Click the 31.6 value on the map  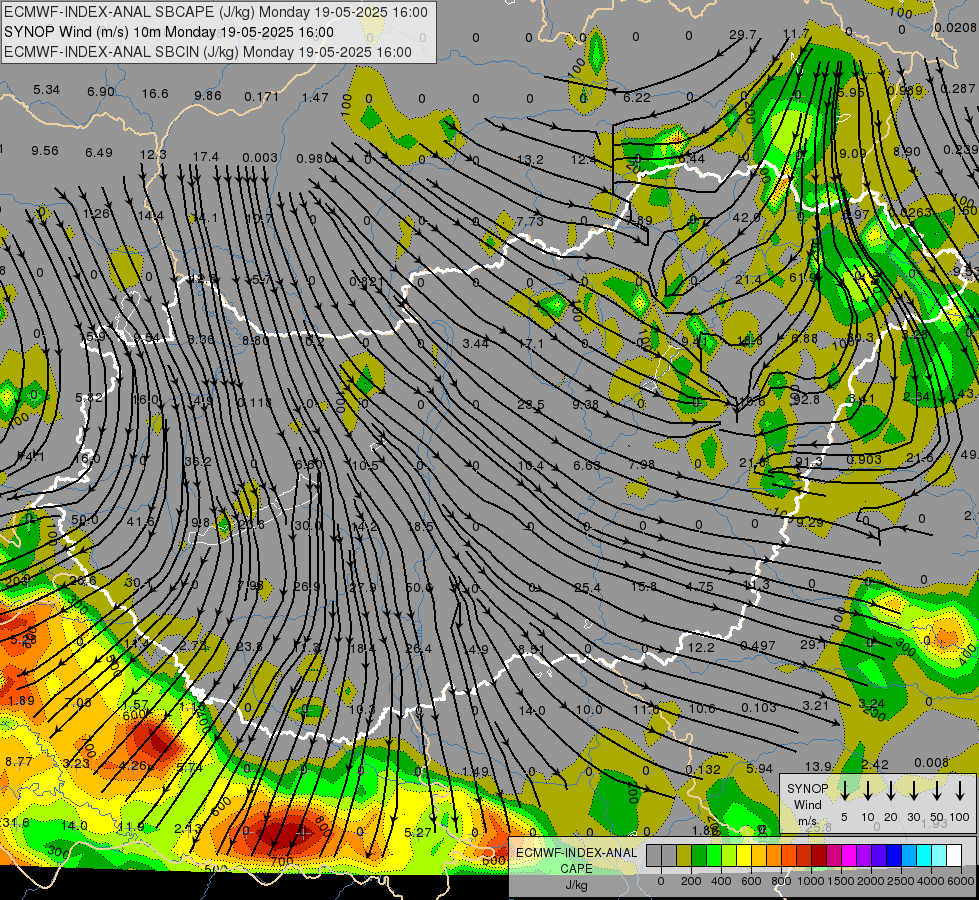coord(16,823)
